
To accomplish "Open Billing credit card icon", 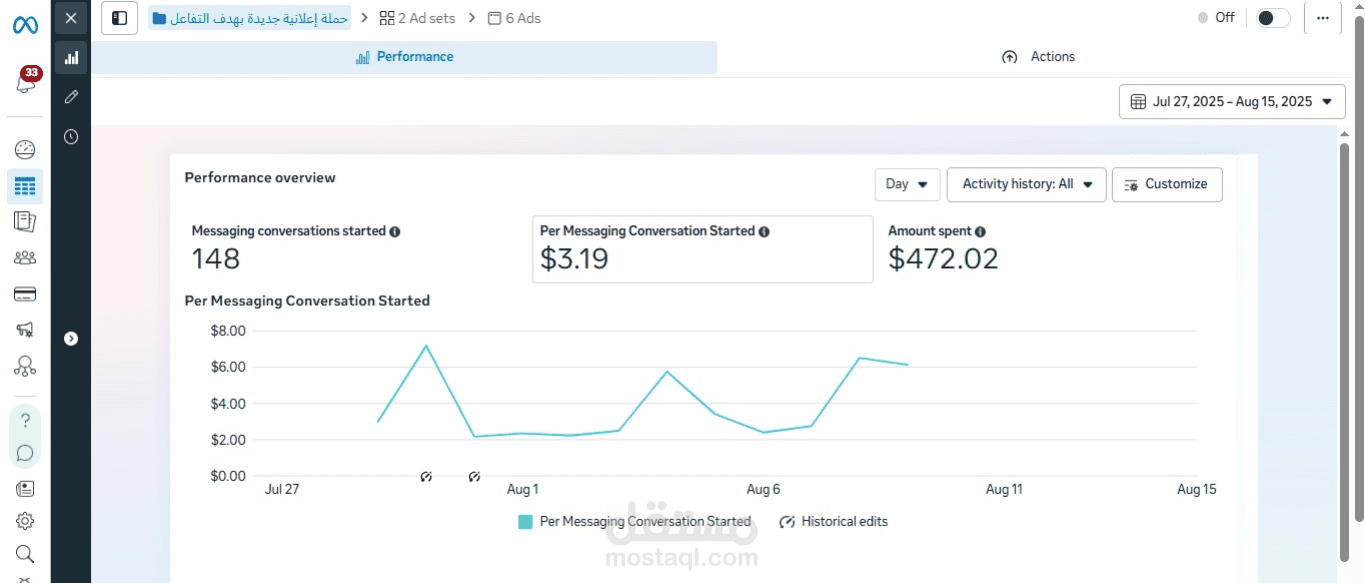I will 25,294.
